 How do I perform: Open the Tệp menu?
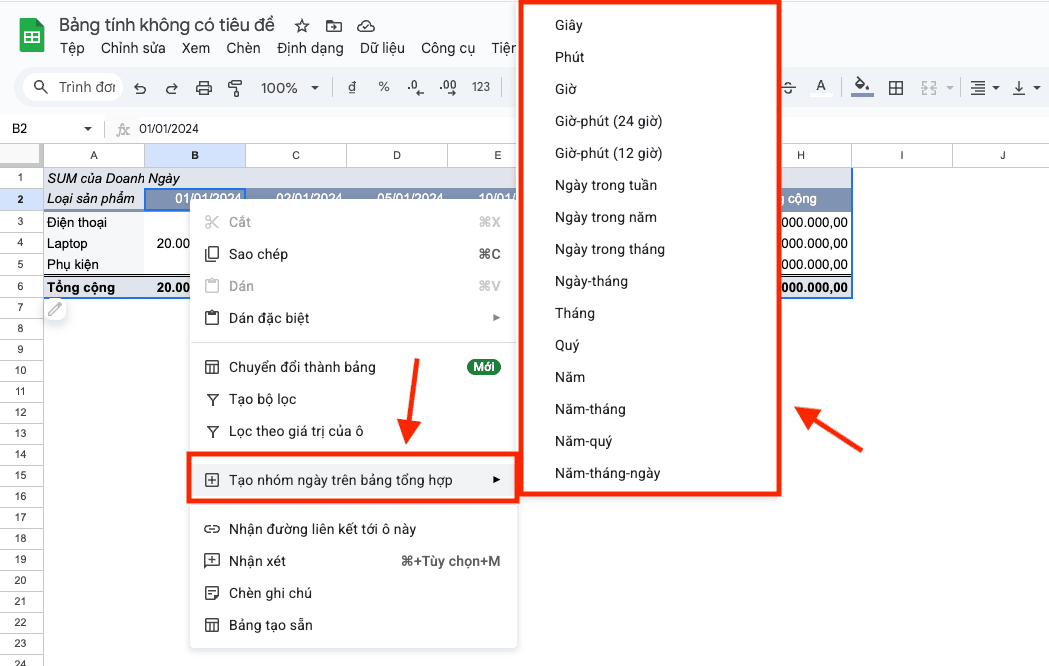[72, 48]
